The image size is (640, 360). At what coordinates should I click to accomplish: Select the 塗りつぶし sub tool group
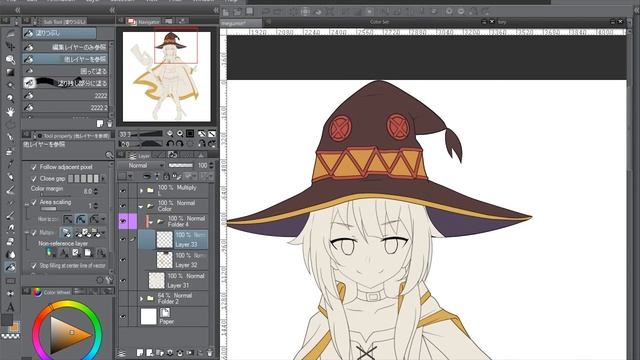(x=60, y=33)
